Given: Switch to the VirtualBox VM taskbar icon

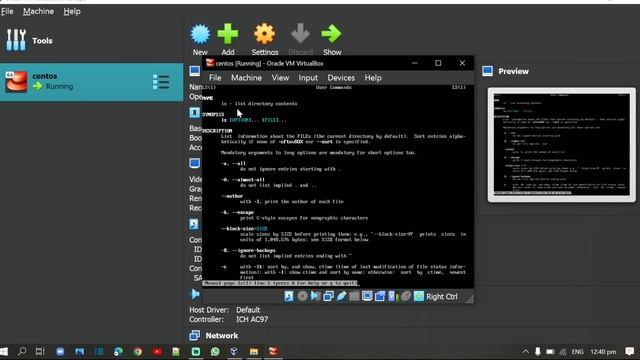Looking at the screenshot, I should tap(273, 351).
